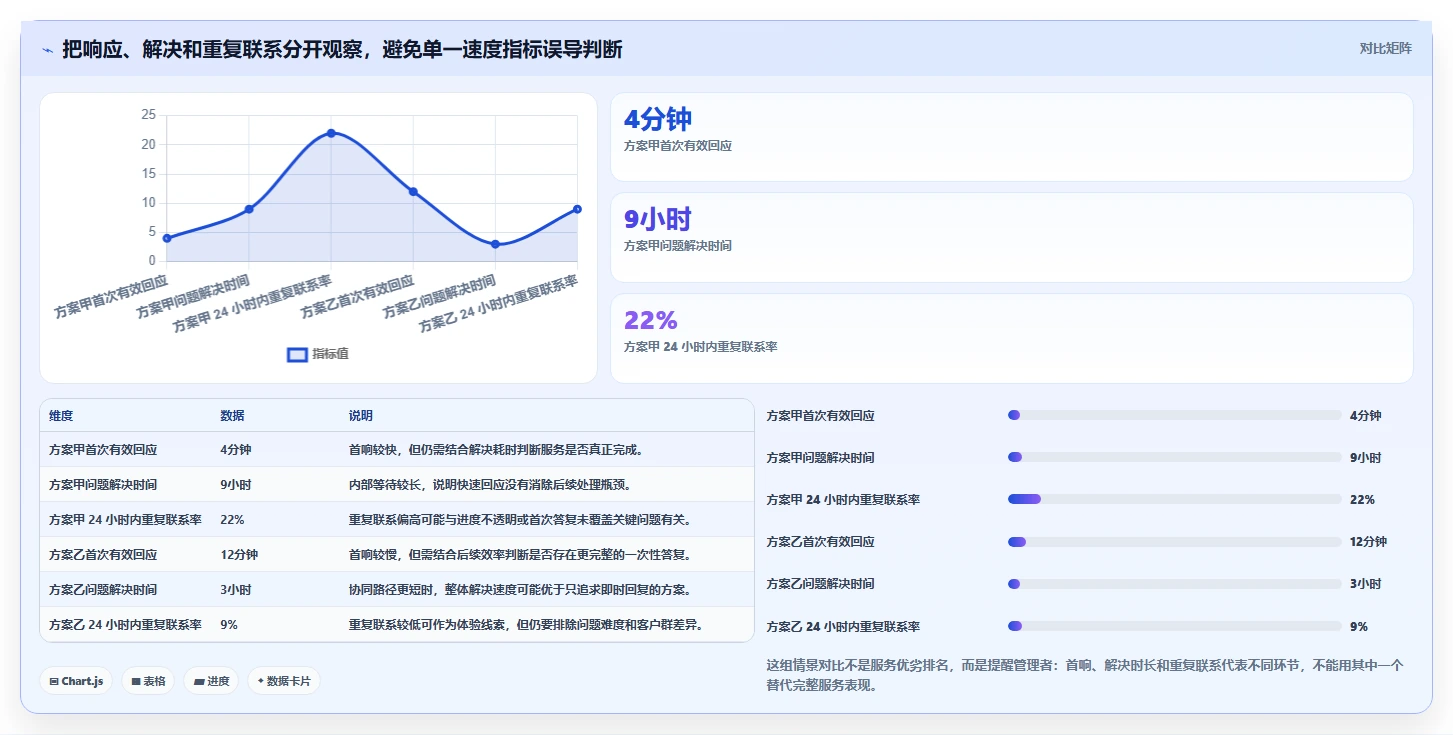Viewport: 1453px width, 735px height.
Task: Click the progress bar for 方案甲首次有效回应
Action: point(1174,415)
